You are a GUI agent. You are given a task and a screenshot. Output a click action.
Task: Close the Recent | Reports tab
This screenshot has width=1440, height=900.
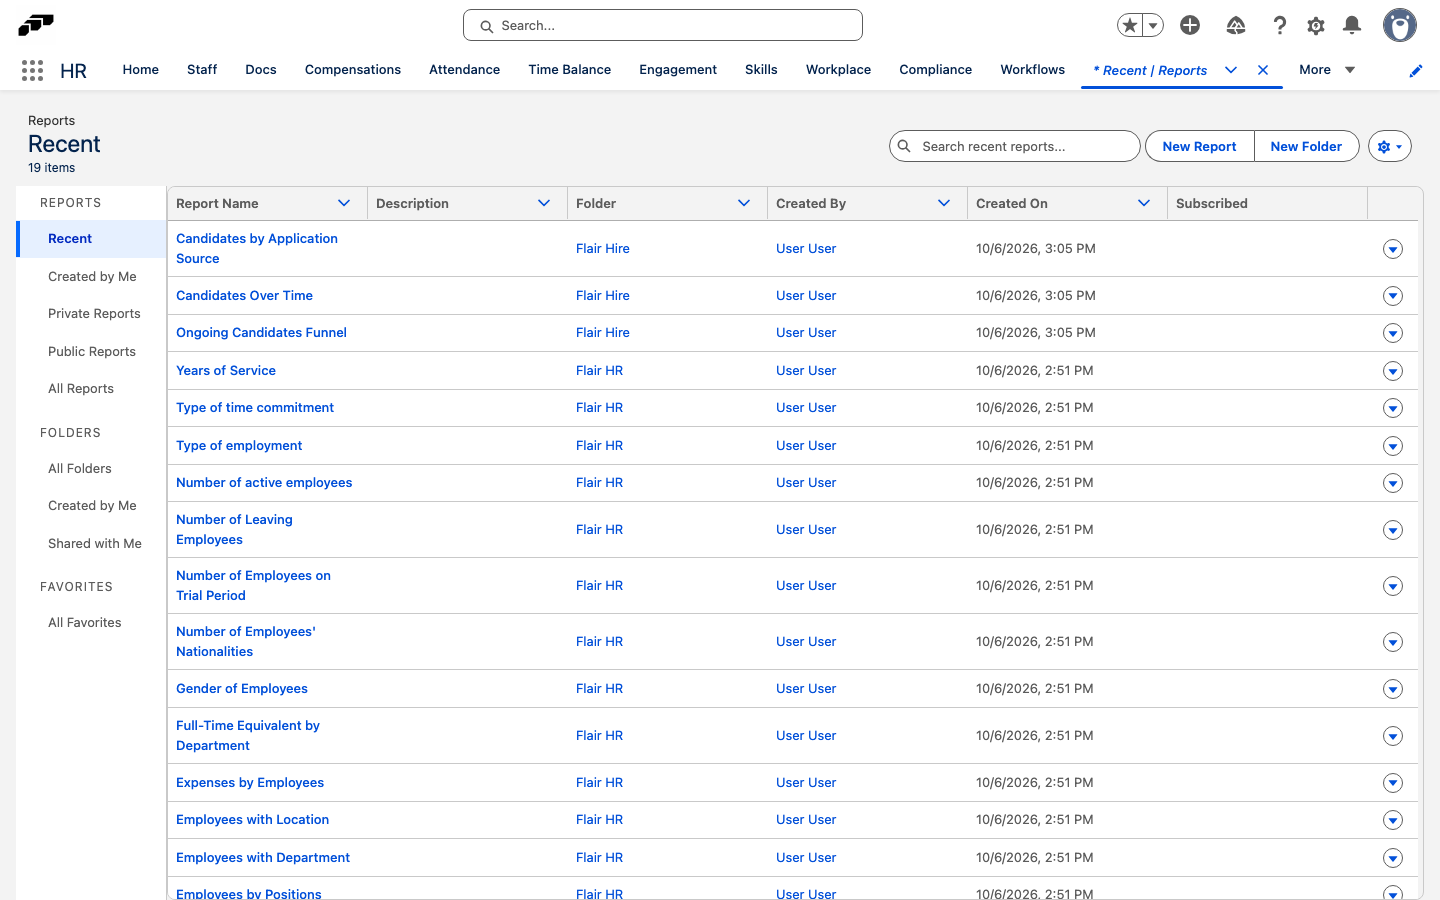tap(1263, 70)
